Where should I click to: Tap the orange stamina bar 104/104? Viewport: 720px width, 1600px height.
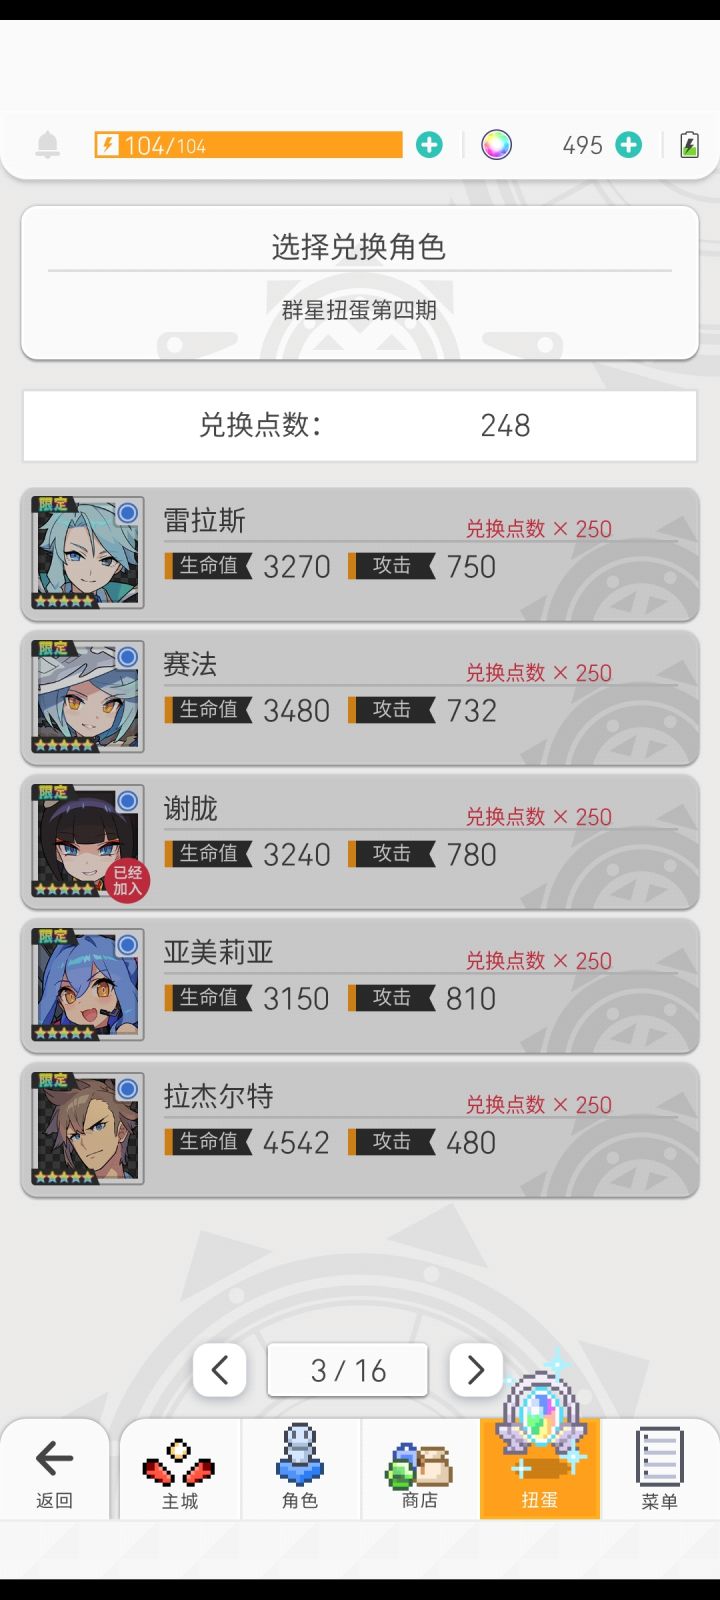coord(248,145)
